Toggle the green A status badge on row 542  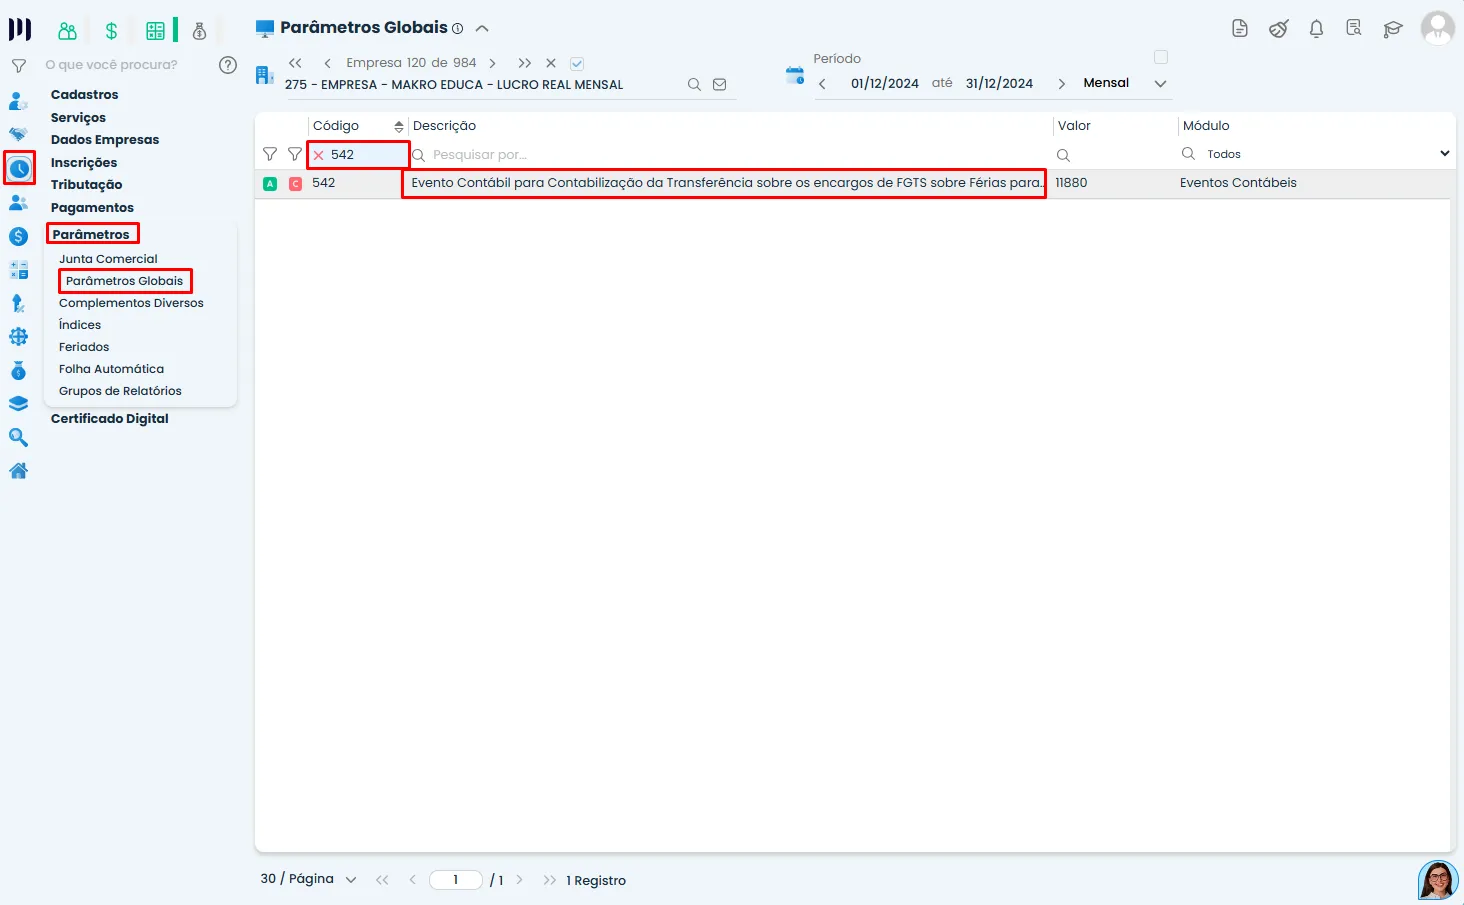(270, 184)
